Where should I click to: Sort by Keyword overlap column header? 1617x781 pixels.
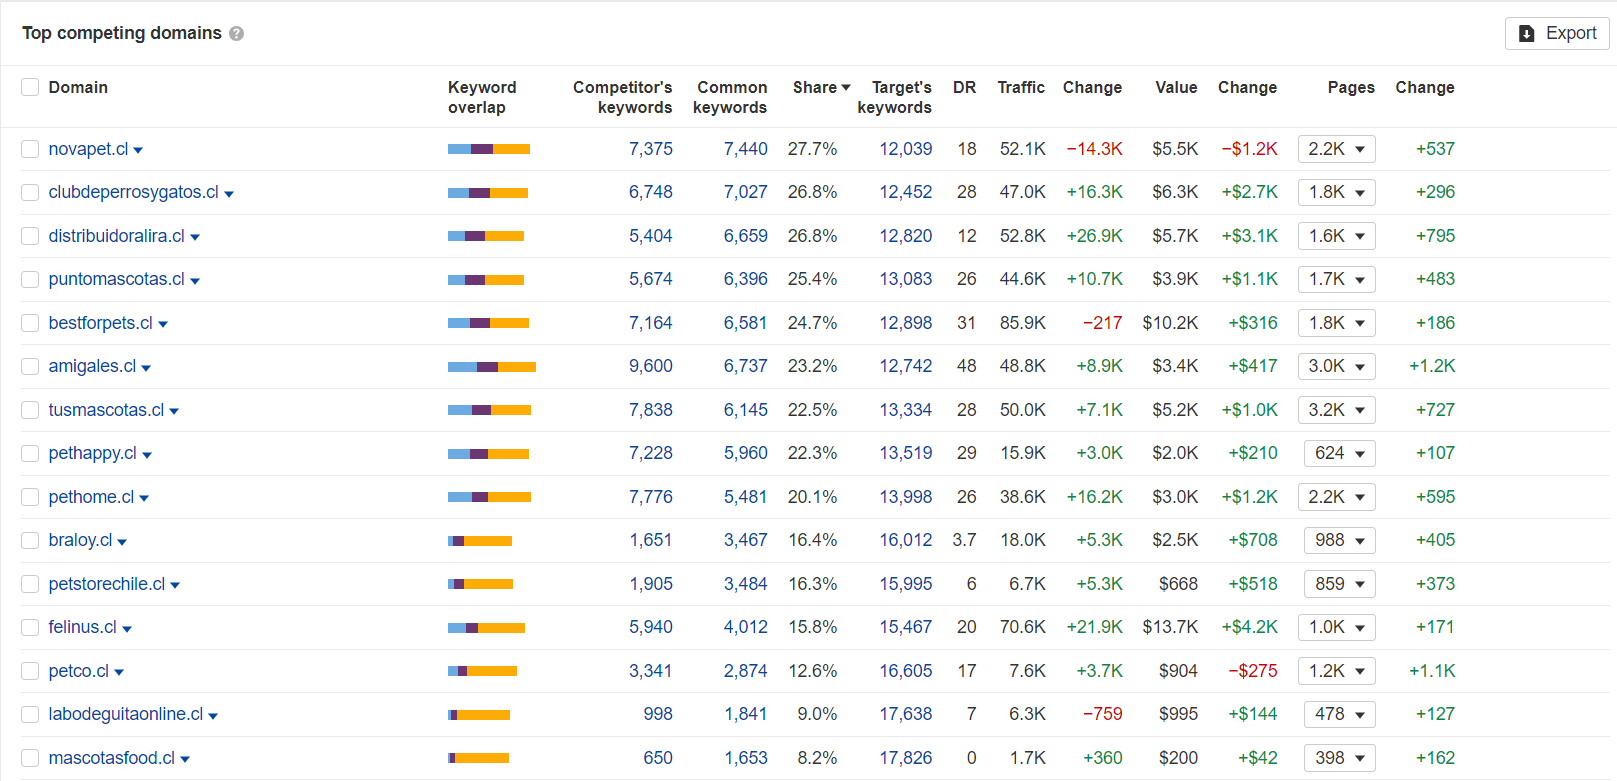pos(482,97)
